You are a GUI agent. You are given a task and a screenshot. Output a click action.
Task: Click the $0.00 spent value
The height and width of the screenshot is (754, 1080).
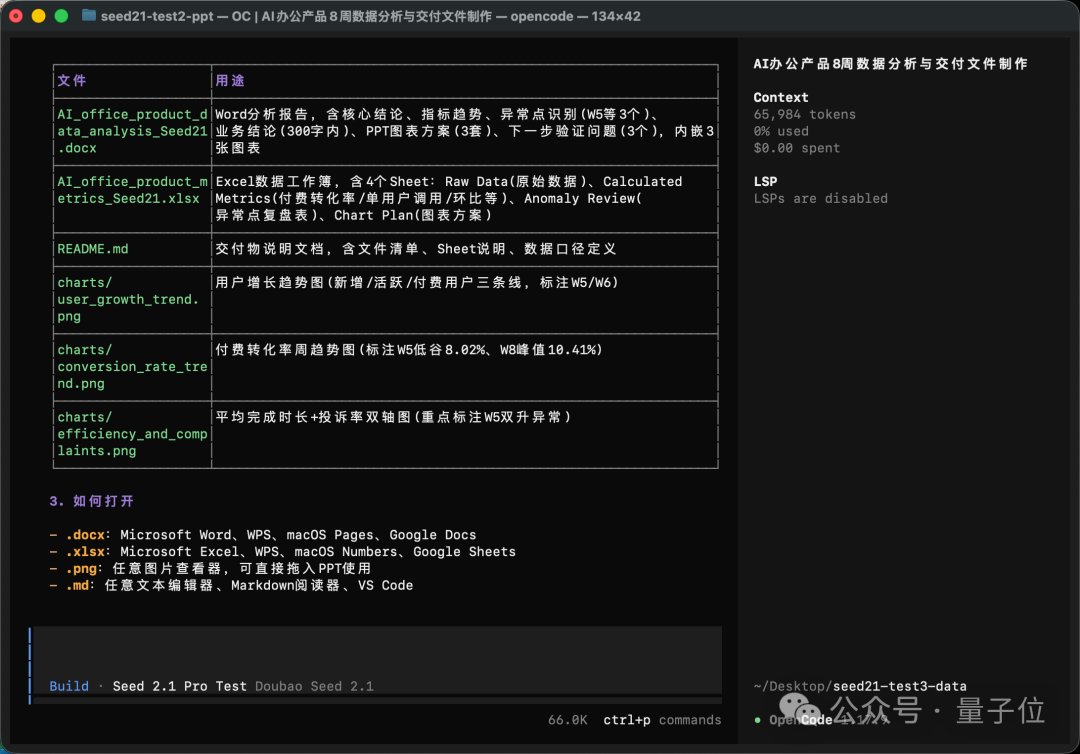pyautogui.click(x=796, y=148)
